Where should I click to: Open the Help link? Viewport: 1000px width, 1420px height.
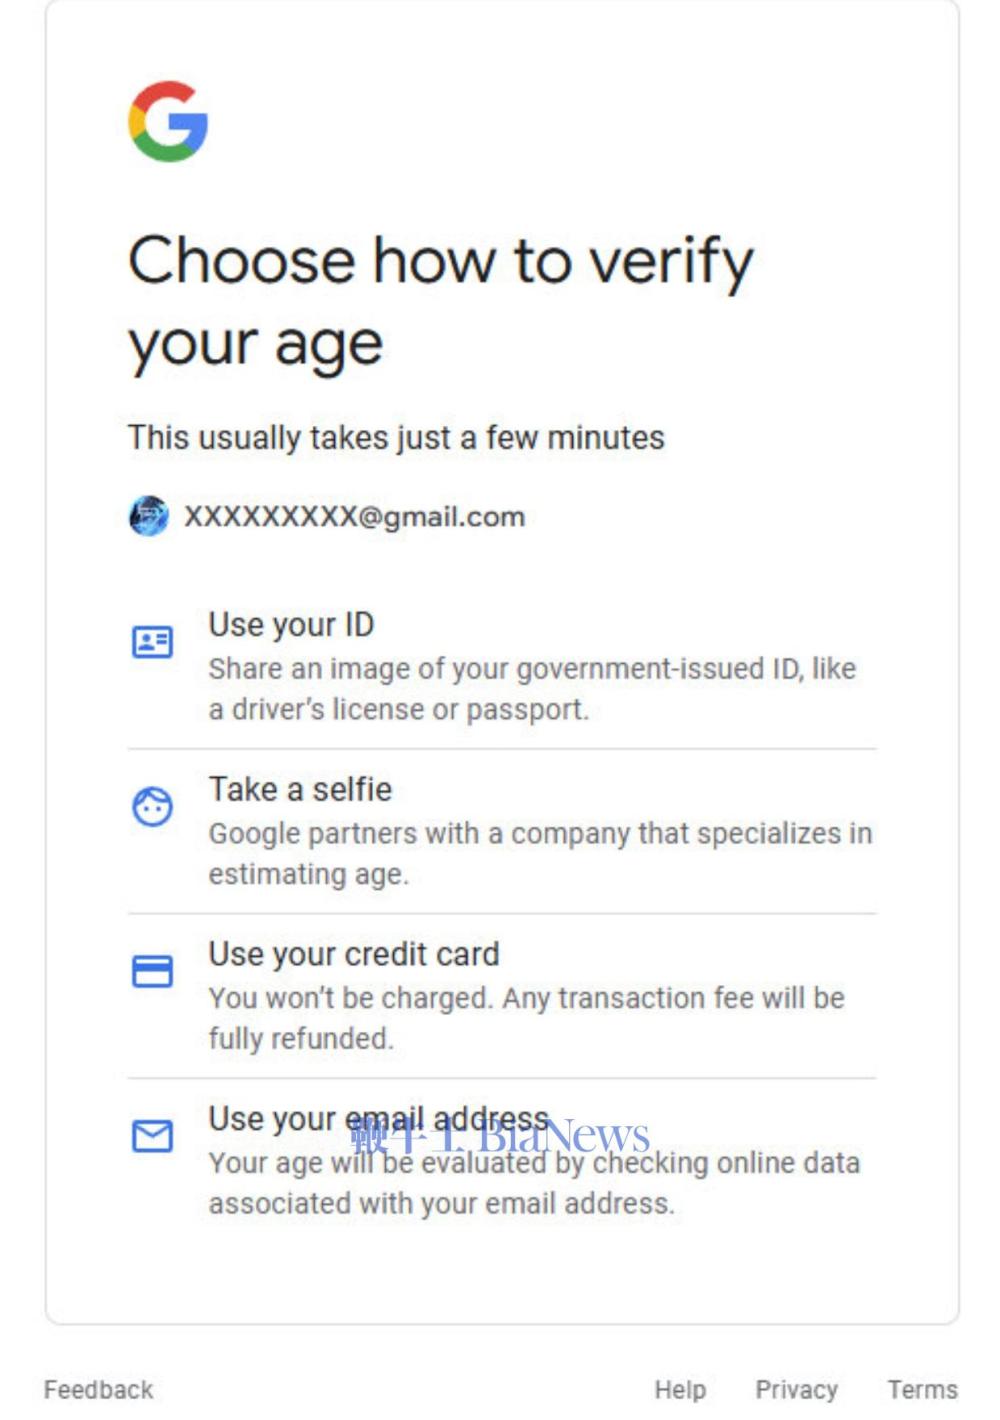(x=680, y=1390)
